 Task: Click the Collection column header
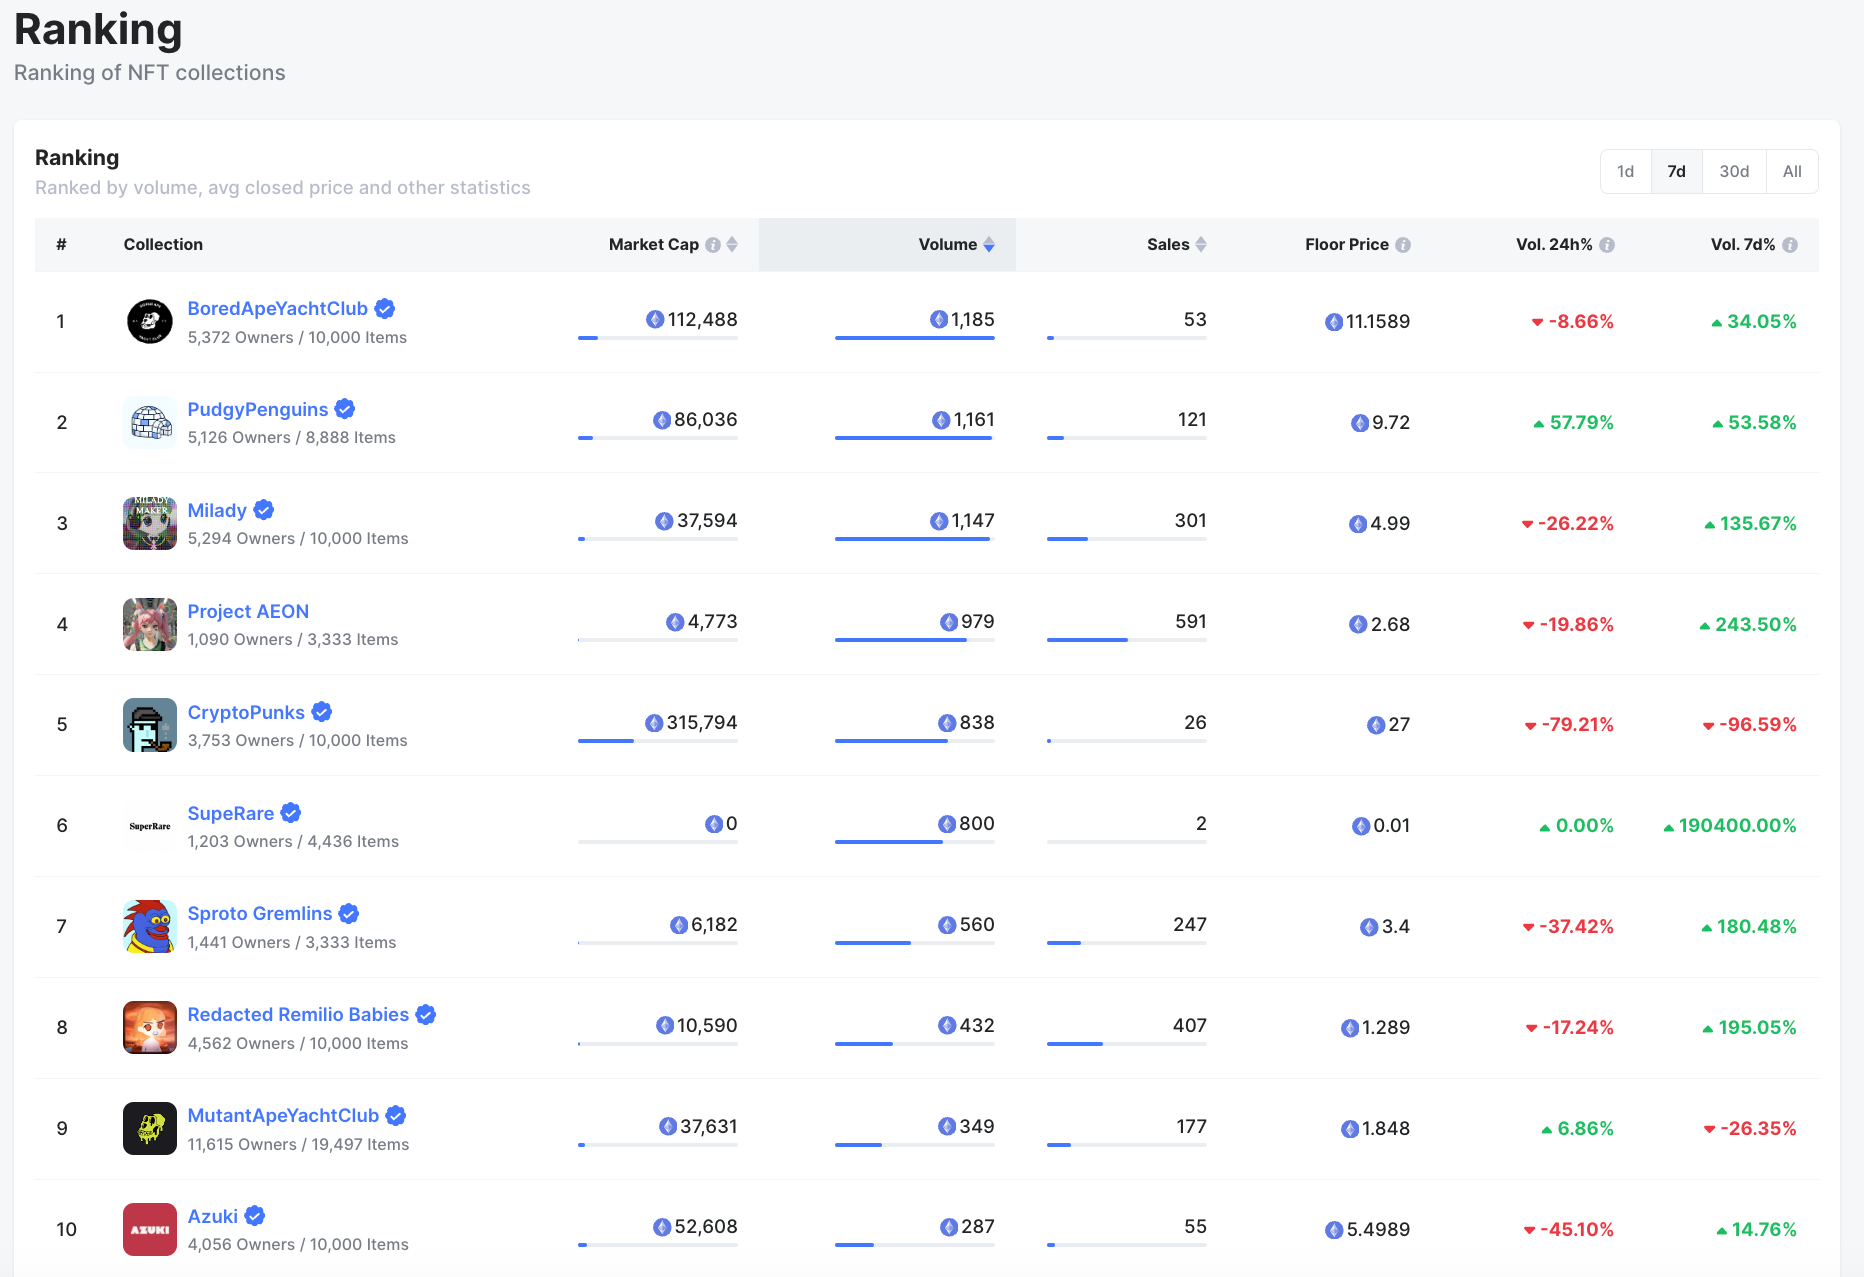163,245
